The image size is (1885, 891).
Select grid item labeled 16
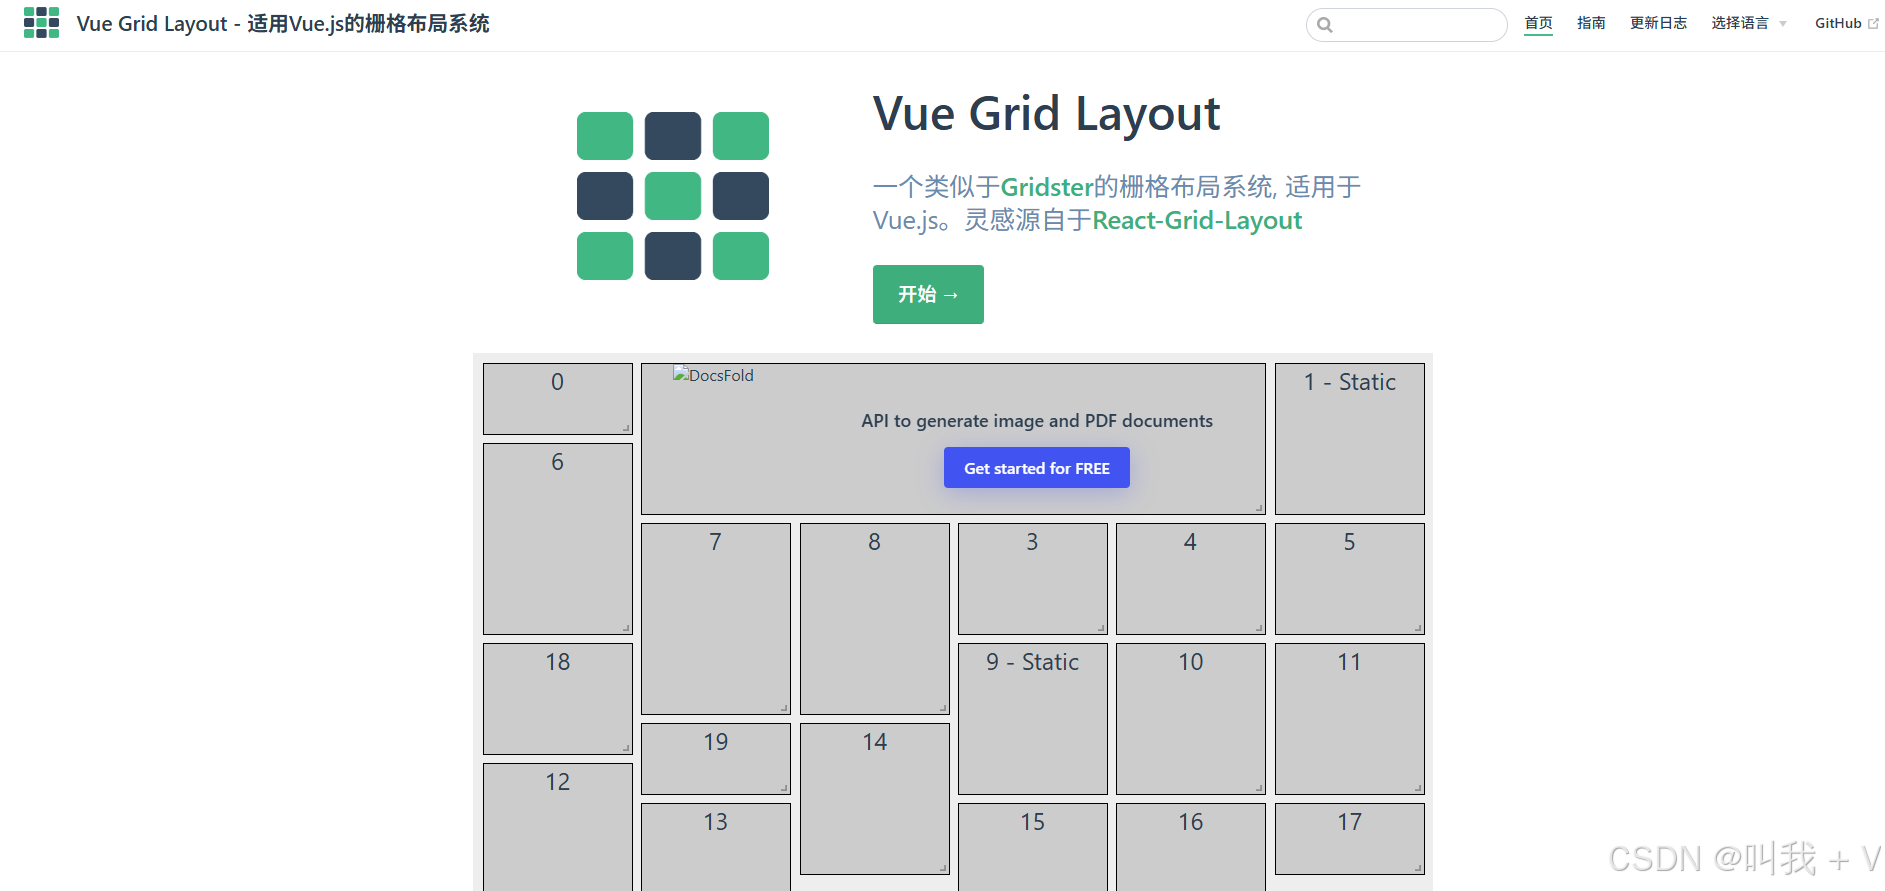1191,847
